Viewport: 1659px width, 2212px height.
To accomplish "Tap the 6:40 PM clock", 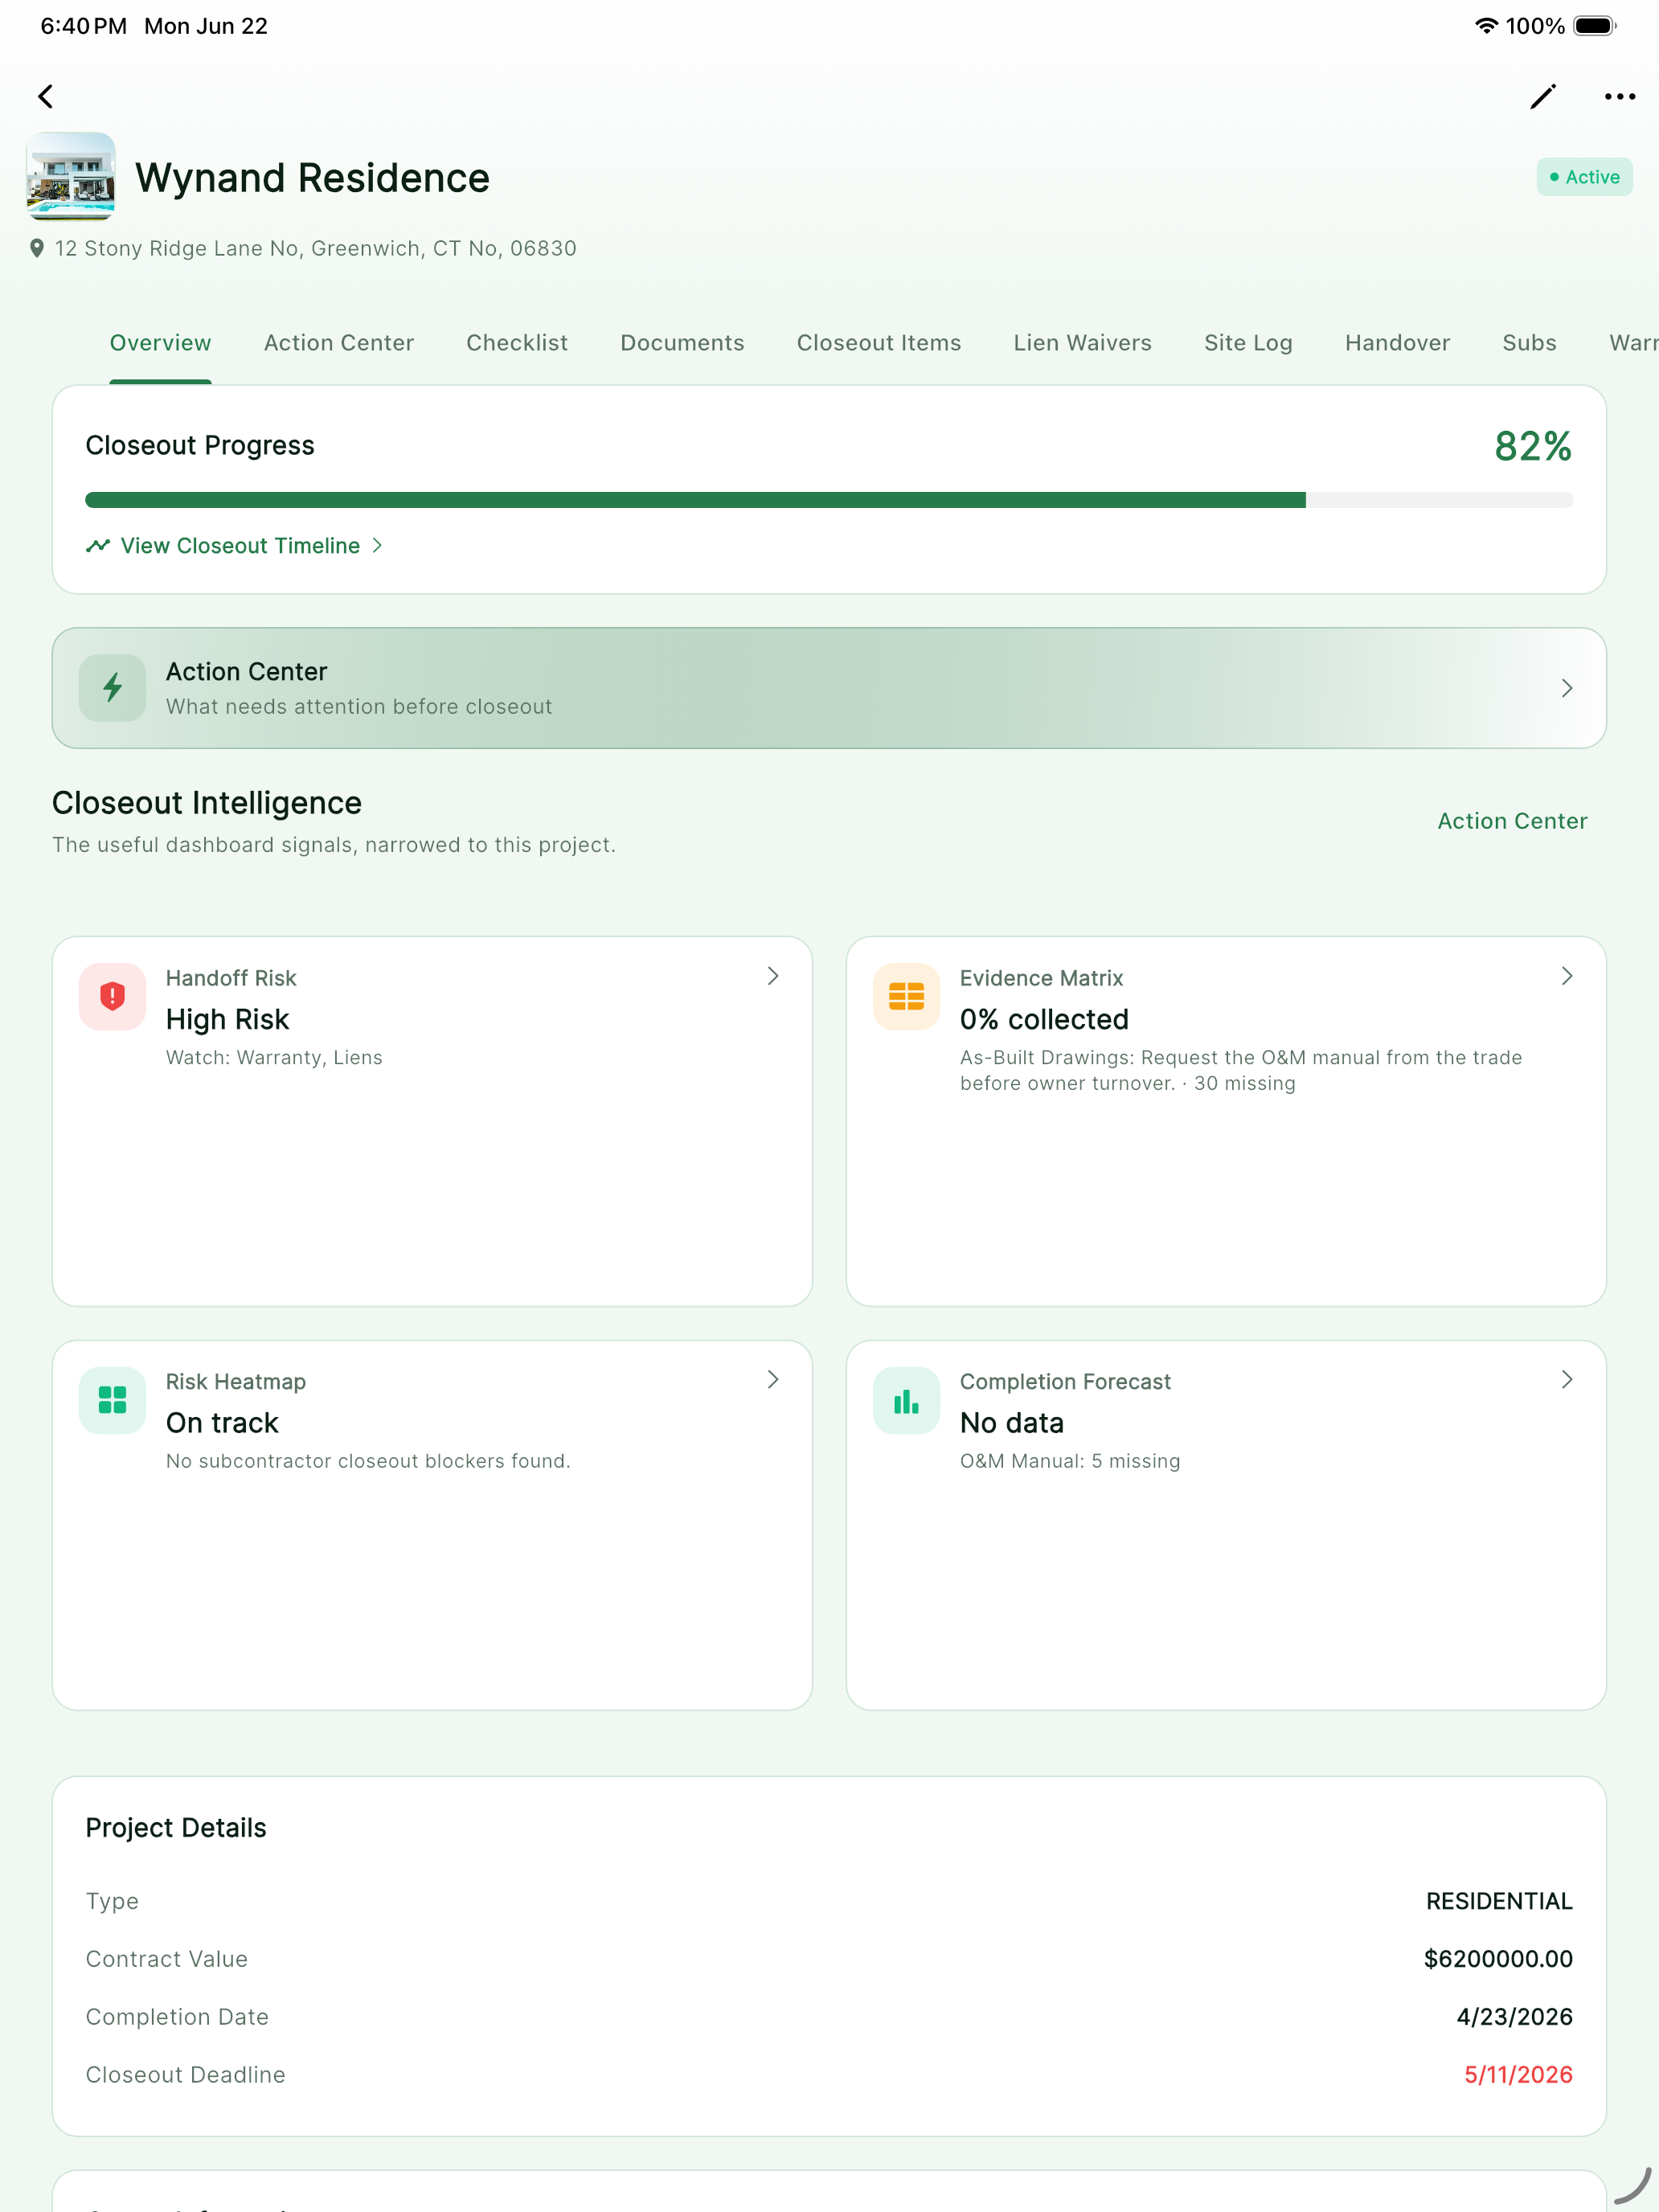I will 84,26.
